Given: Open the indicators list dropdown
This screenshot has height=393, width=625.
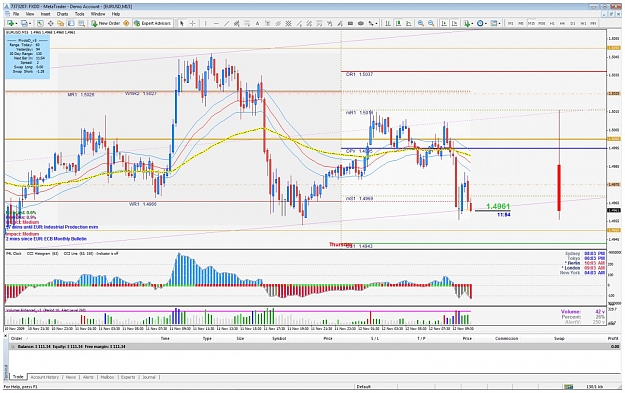Looking at the screenshot, I should [x=469, y=23].
